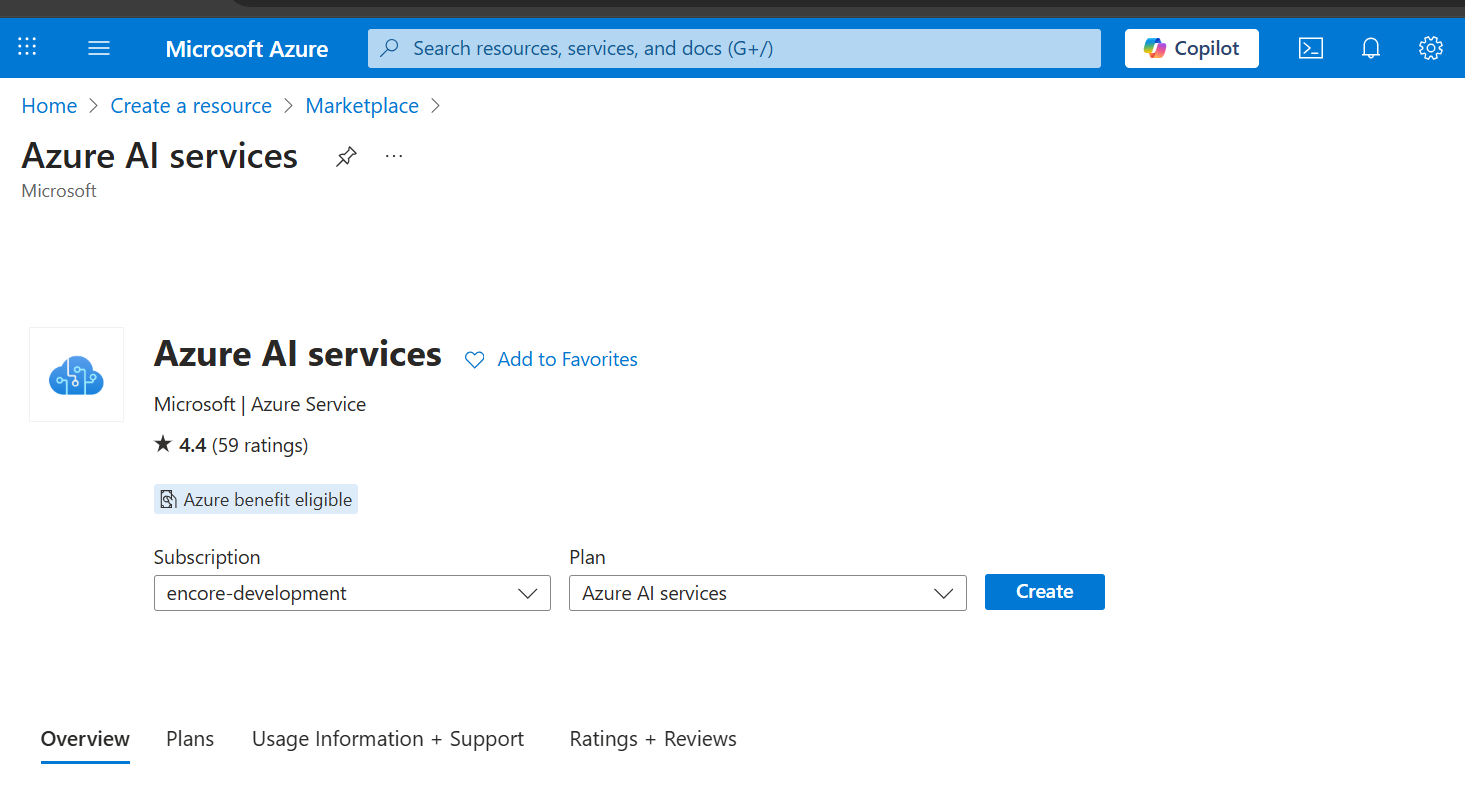Open Cloud Shell terminal icon
The width and height of the screenshot is (1465, 789).
[1311, 48]
